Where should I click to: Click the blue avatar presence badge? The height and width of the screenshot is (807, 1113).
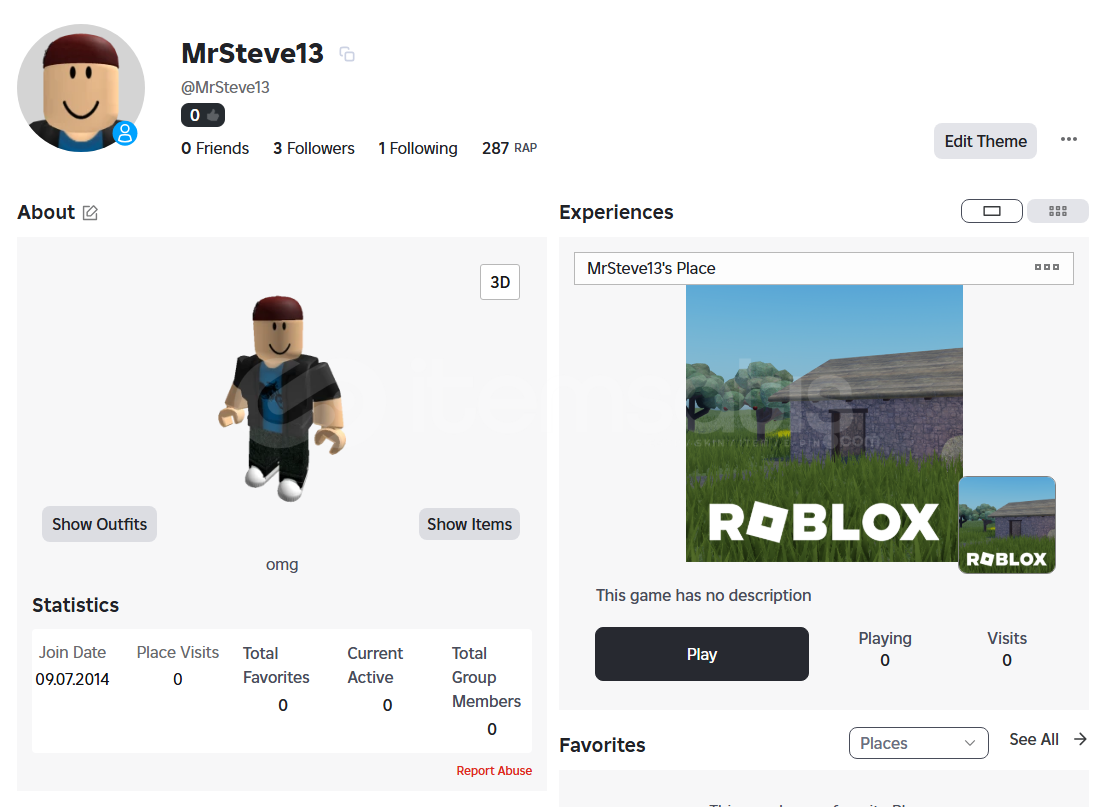tap(125, 133)
